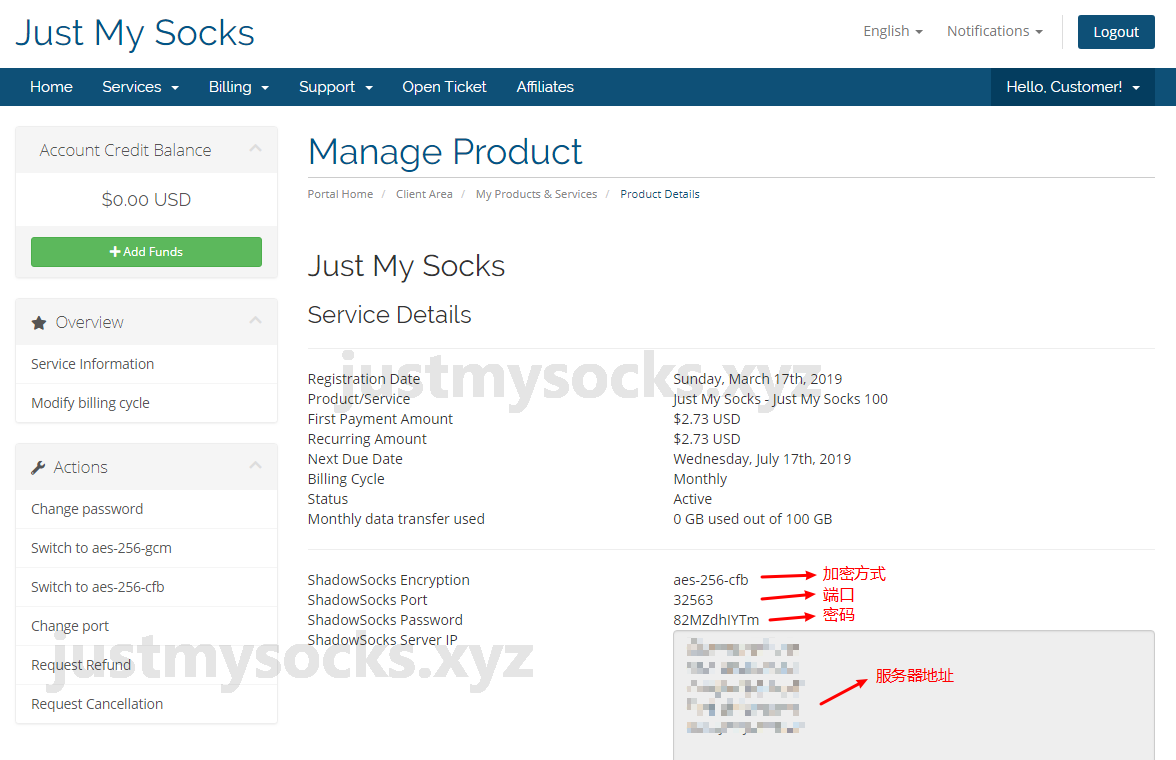Image resolution: width=1176 pixels, height=760 pixels.
Task: Open Modify billing cycle
Action: pos(146,403)
